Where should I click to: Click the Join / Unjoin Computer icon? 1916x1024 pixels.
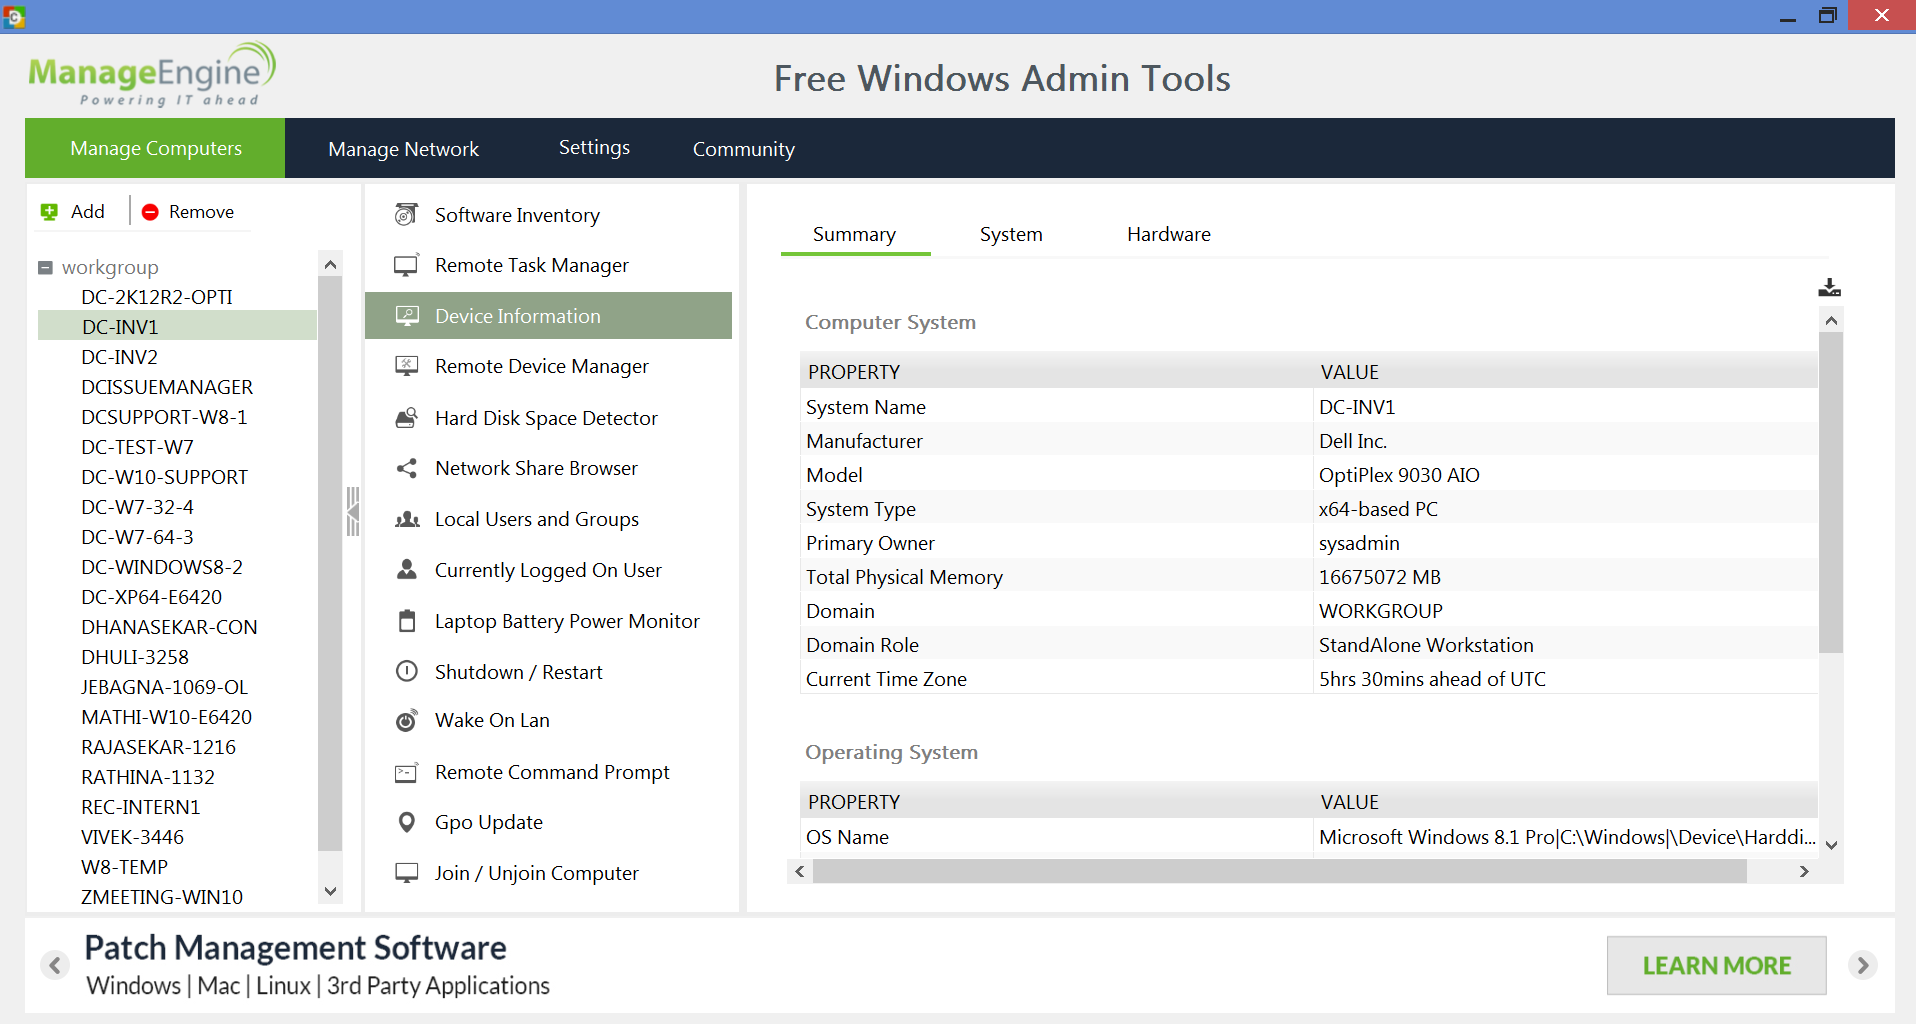[x=406, y=873]
